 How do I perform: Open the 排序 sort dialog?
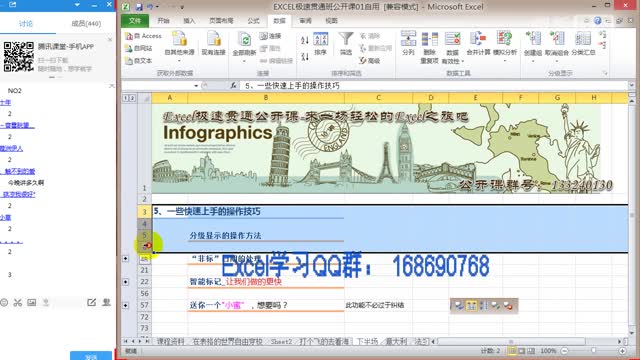point(320,44)
